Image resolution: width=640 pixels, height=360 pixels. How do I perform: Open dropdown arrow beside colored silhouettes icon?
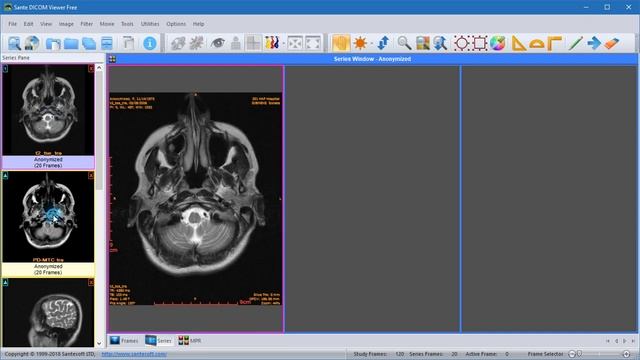click(284, 43)
